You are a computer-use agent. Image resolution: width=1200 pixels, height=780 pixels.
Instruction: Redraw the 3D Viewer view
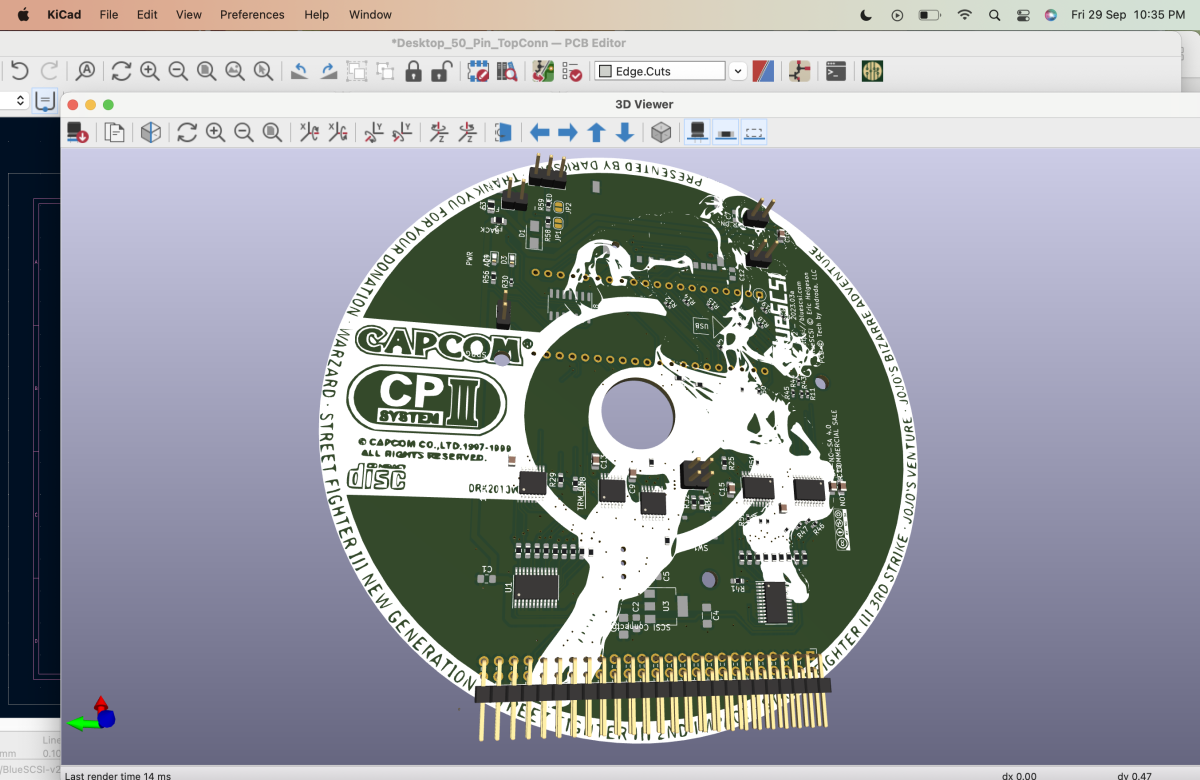(x=187, y=132)
